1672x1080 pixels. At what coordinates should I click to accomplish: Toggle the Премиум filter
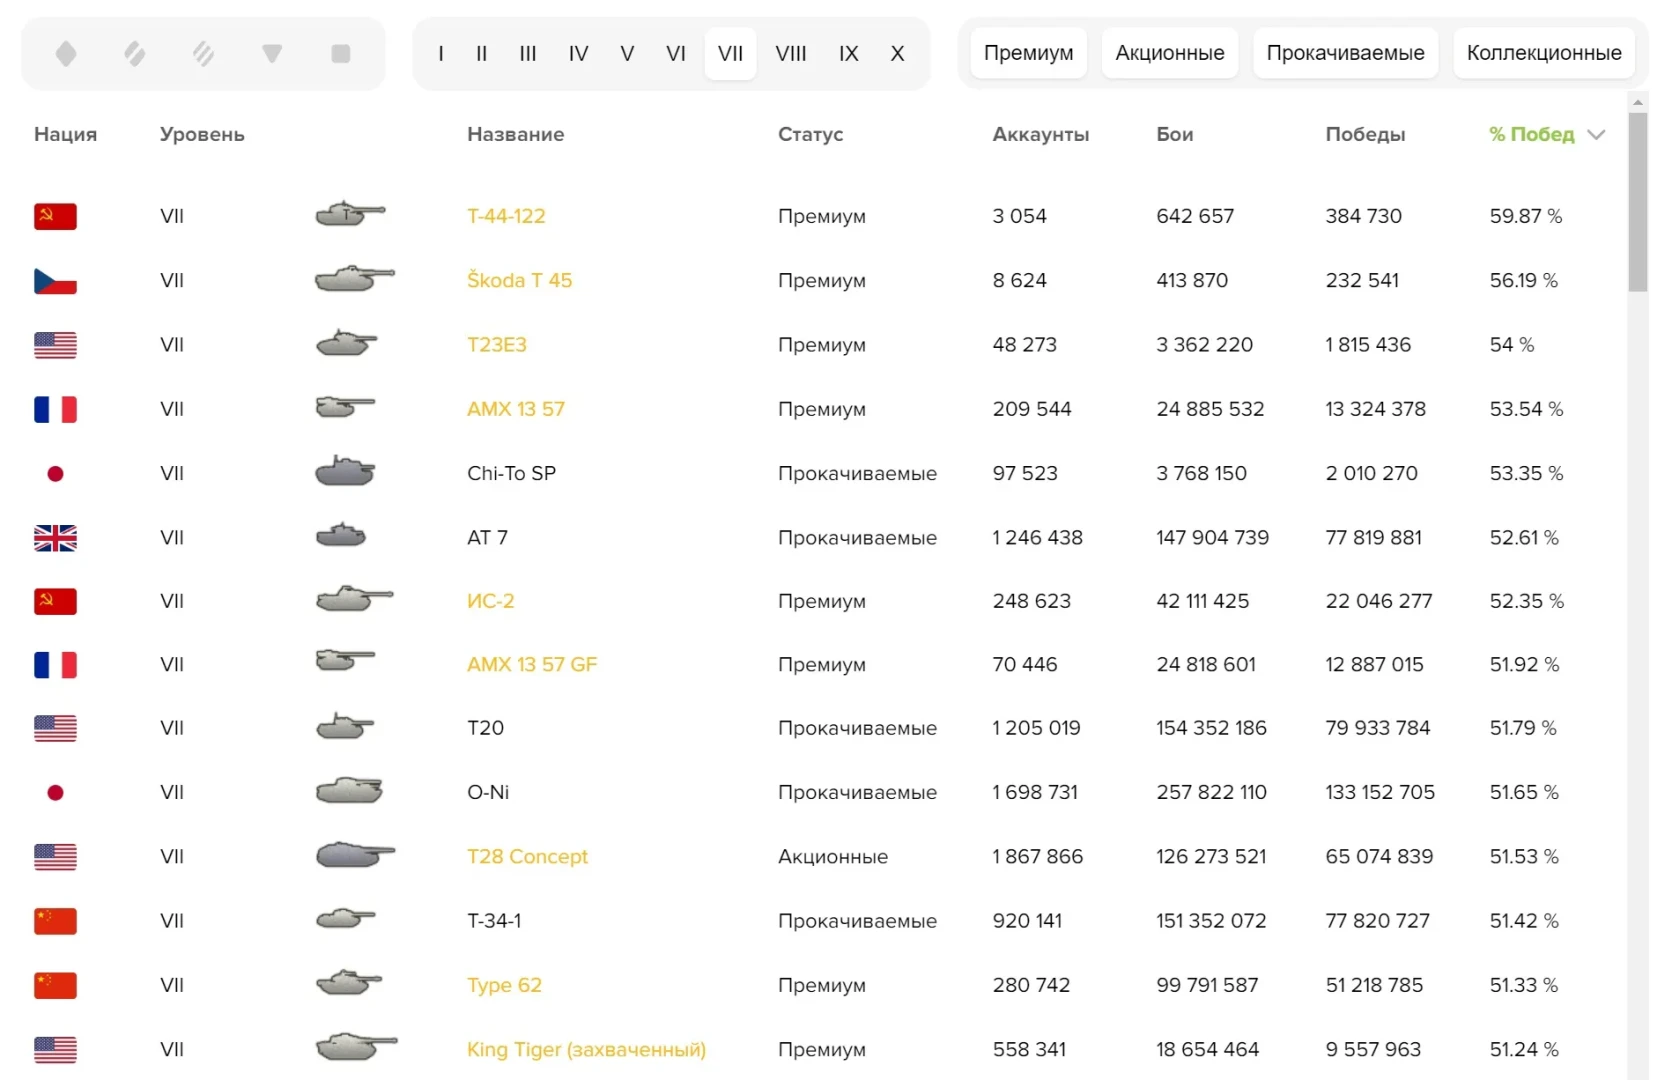pyautogui.click(x=1028, y=53)
